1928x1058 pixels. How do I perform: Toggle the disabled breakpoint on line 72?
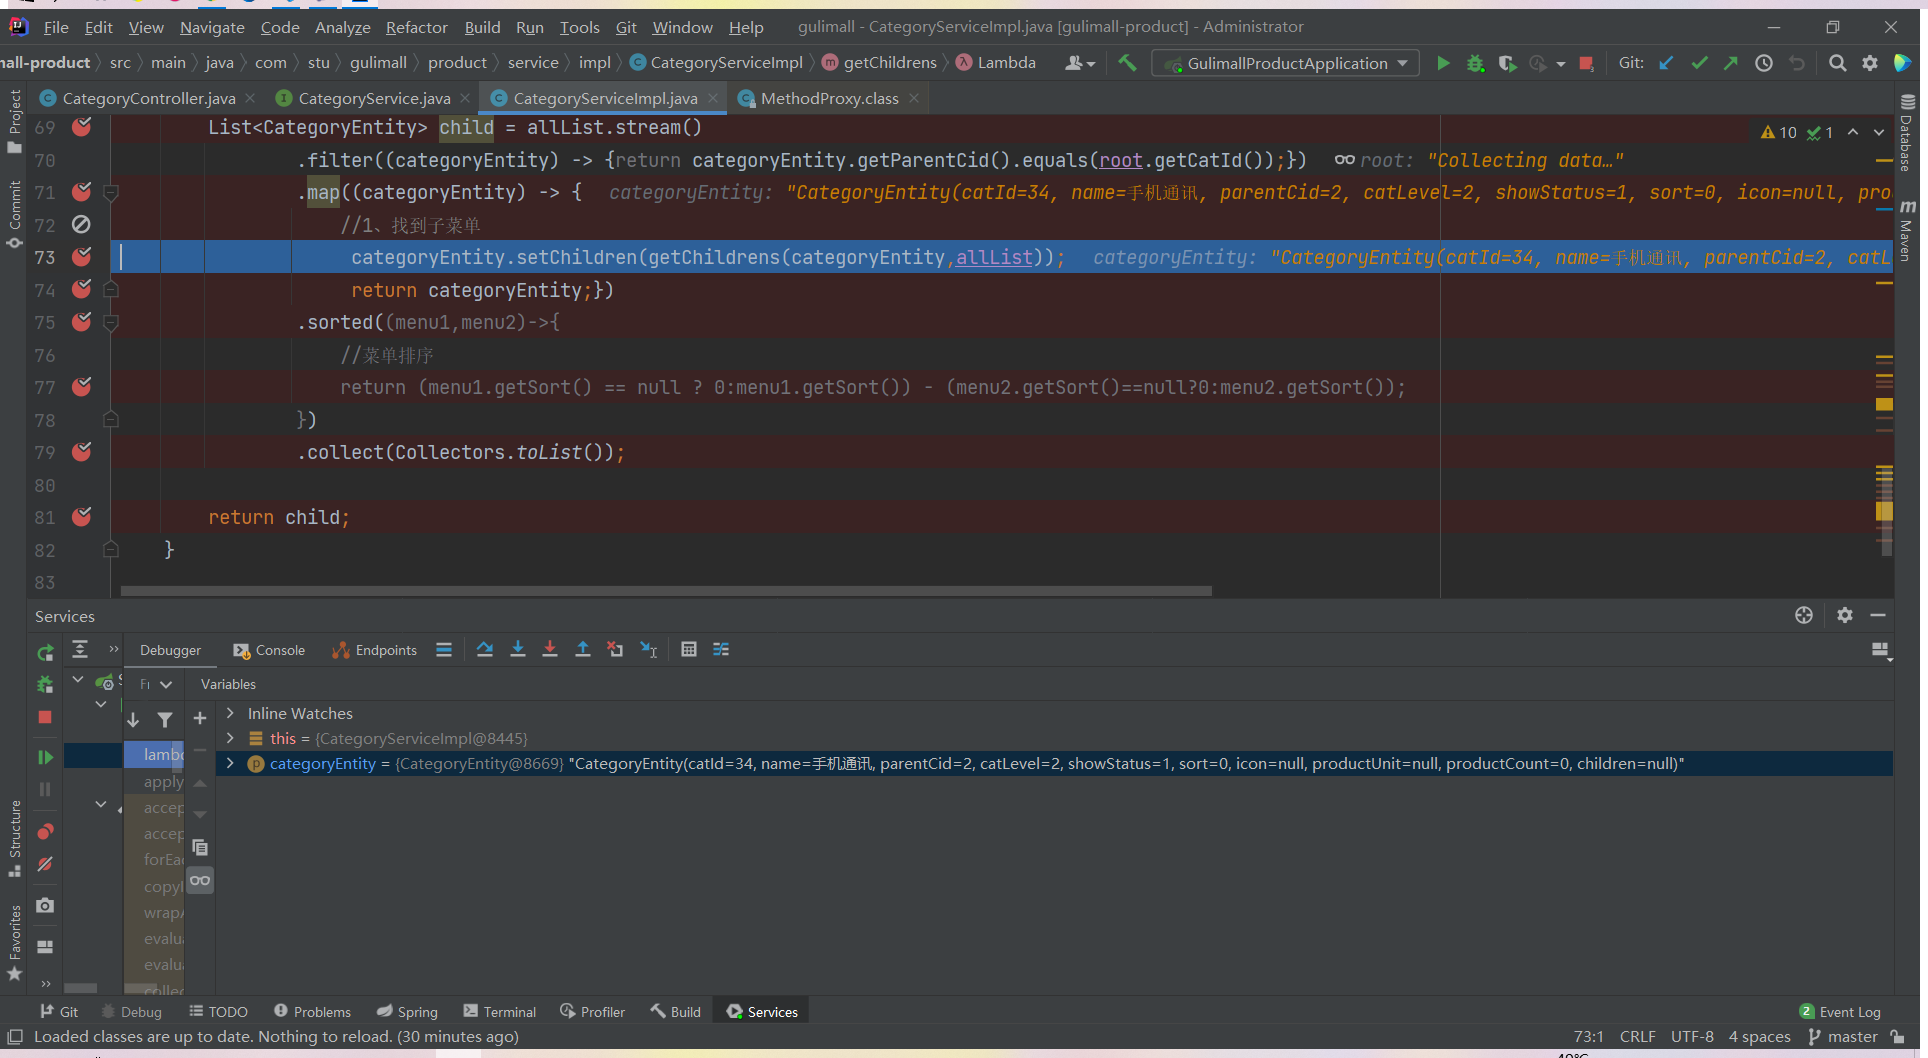point(82,225)
